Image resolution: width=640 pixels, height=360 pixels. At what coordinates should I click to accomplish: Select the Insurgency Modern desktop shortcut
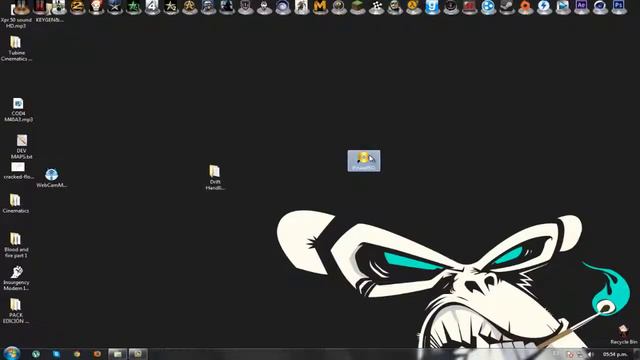[16, 278]
